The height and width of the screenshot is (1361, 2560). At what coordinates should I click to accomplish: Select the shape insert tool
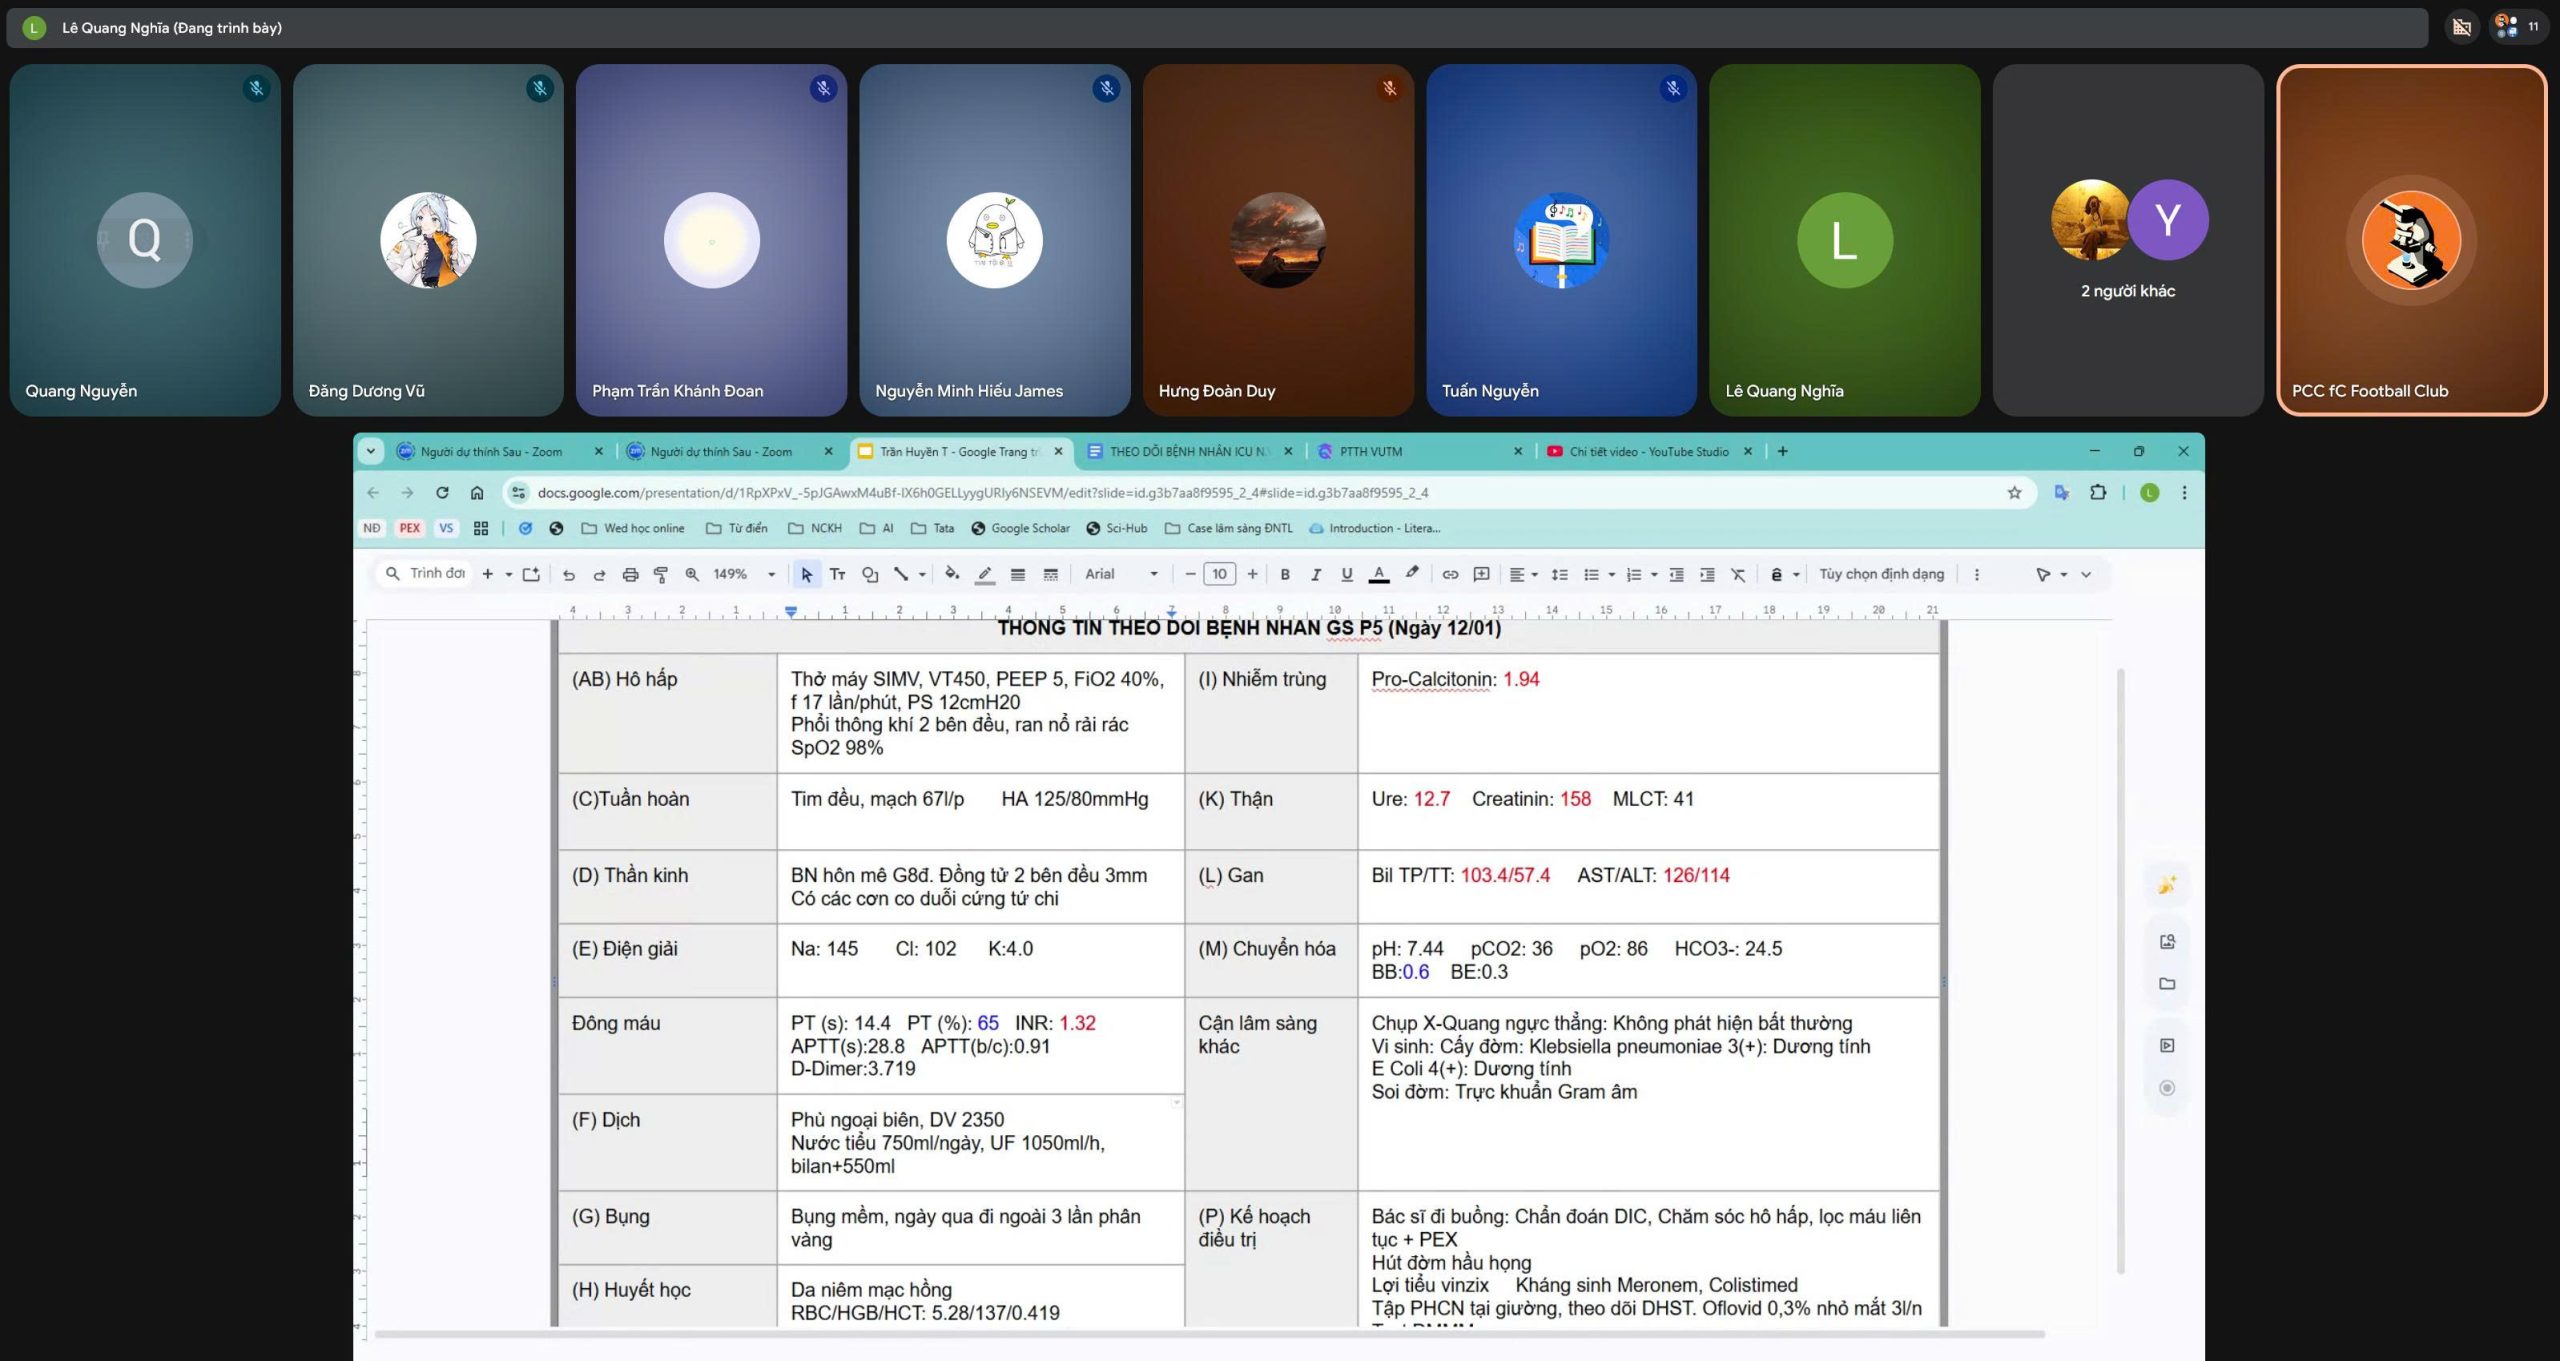[x=870, y=574]
